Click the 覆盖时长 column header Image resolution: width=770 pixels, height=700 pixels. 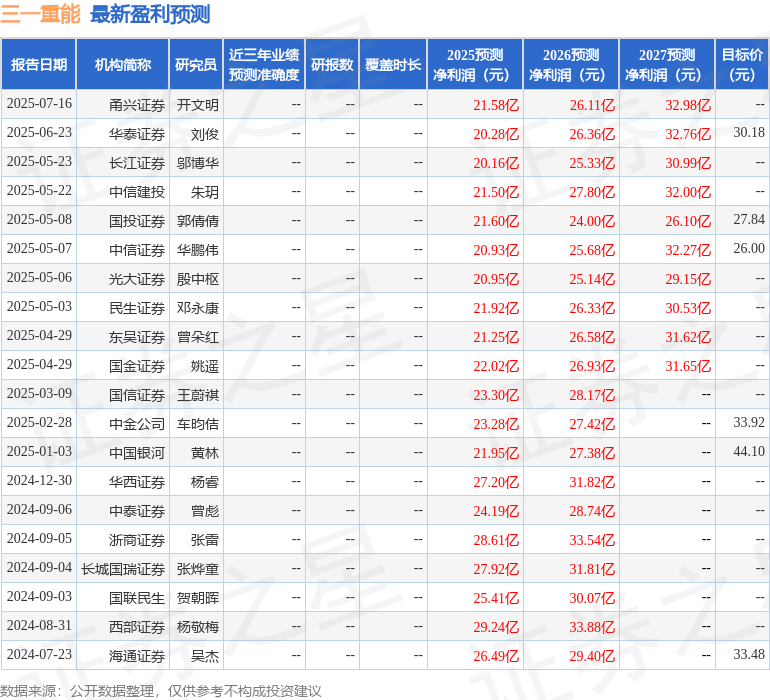pos(393,65)
